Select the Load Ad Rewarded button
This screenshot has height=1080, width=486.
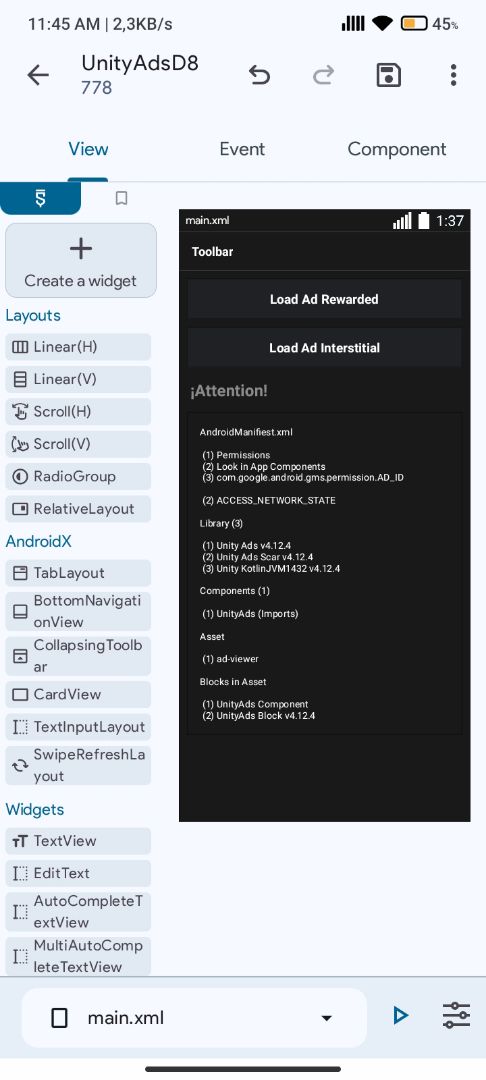(324, 299)
